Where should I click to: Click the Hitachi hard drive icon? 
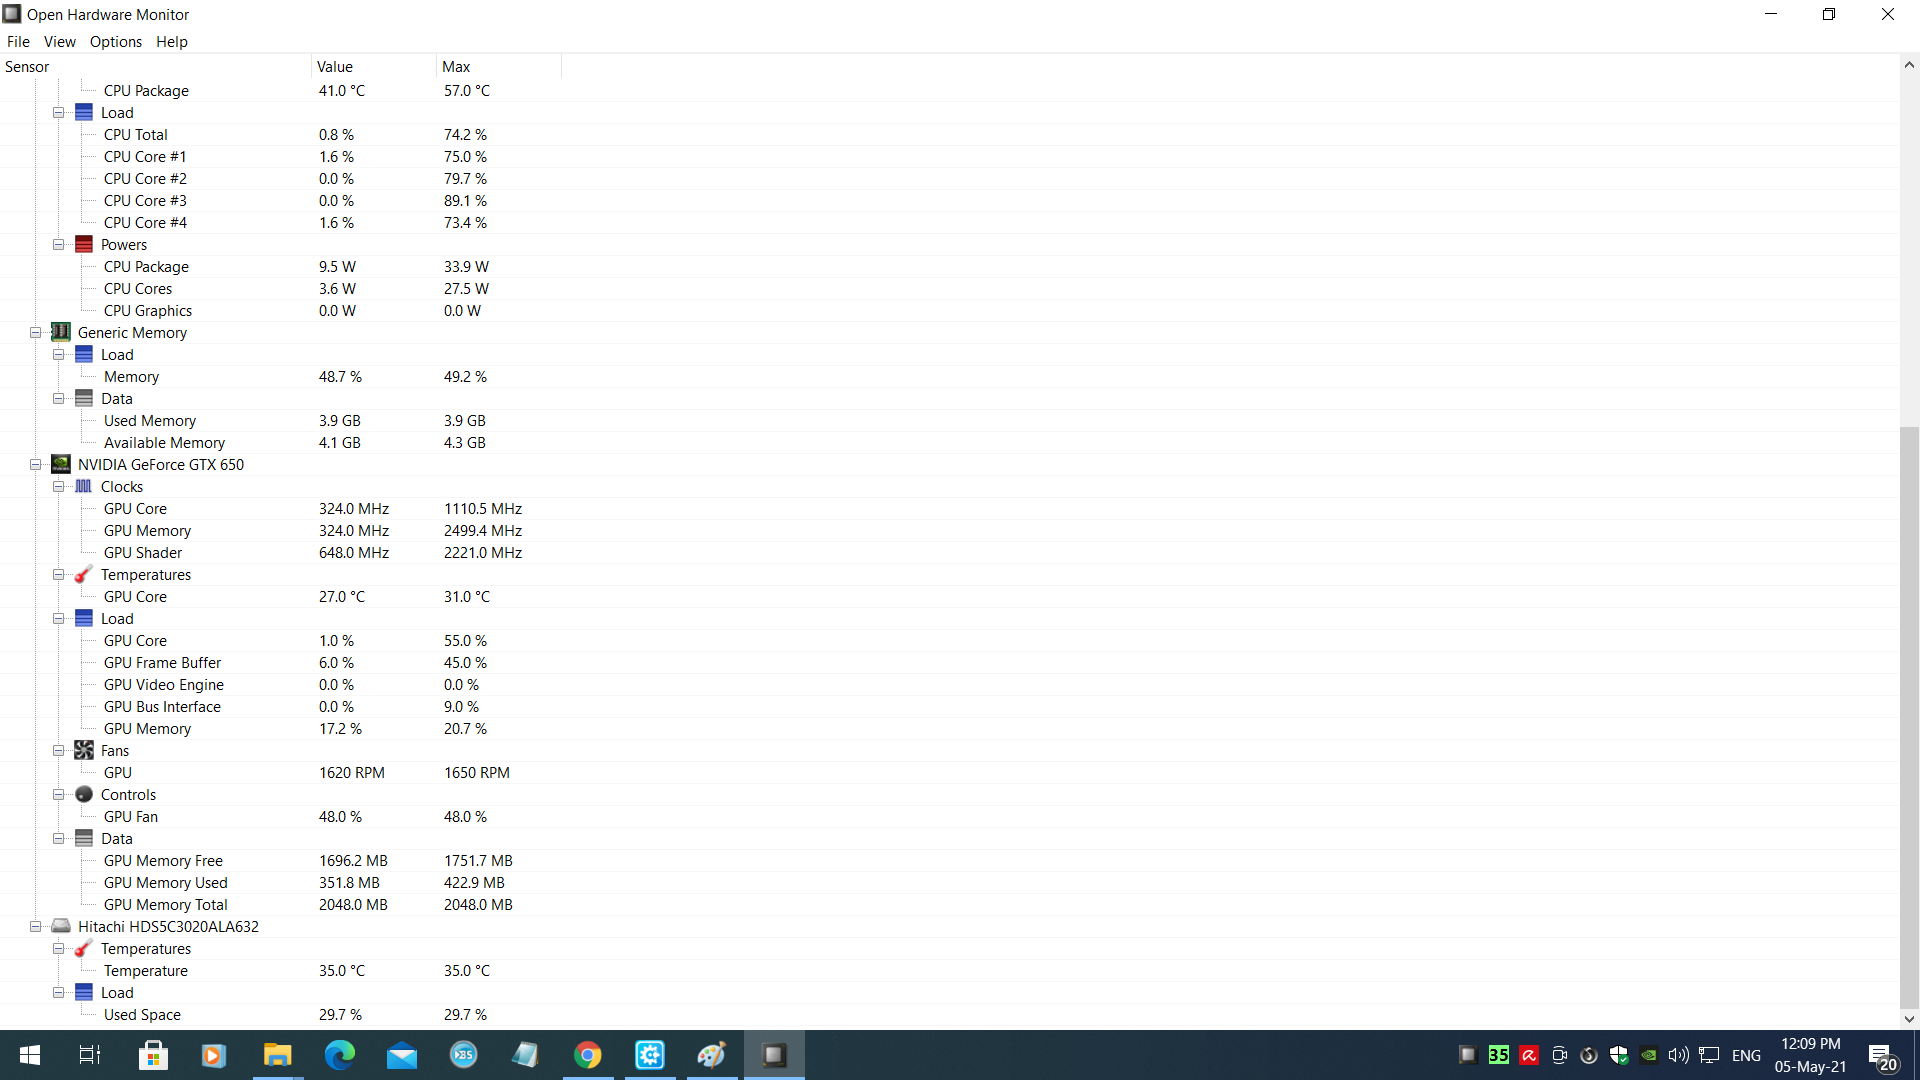[x=61, y=926]
